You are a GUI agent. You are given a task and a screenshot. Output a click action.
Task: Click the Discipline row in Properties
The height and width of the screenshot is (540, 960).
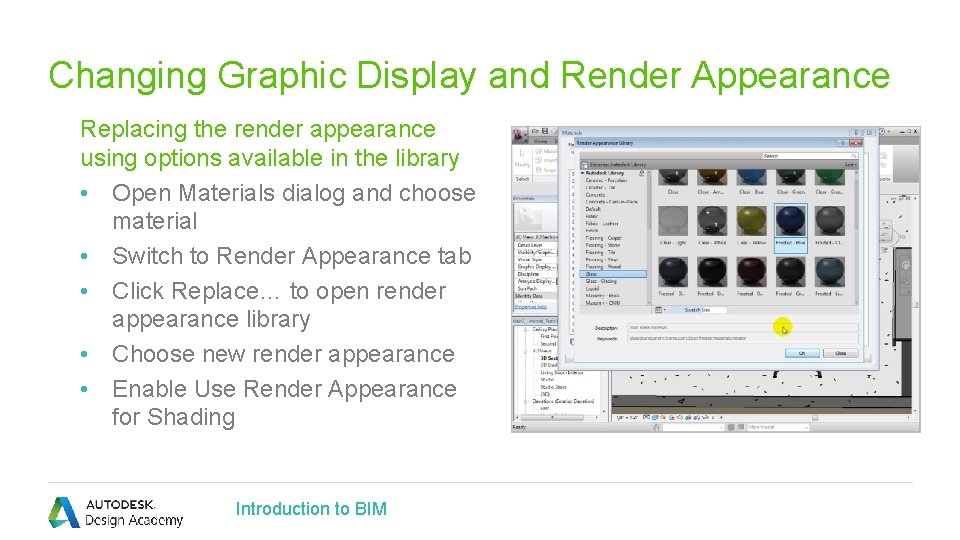point(534,274)
